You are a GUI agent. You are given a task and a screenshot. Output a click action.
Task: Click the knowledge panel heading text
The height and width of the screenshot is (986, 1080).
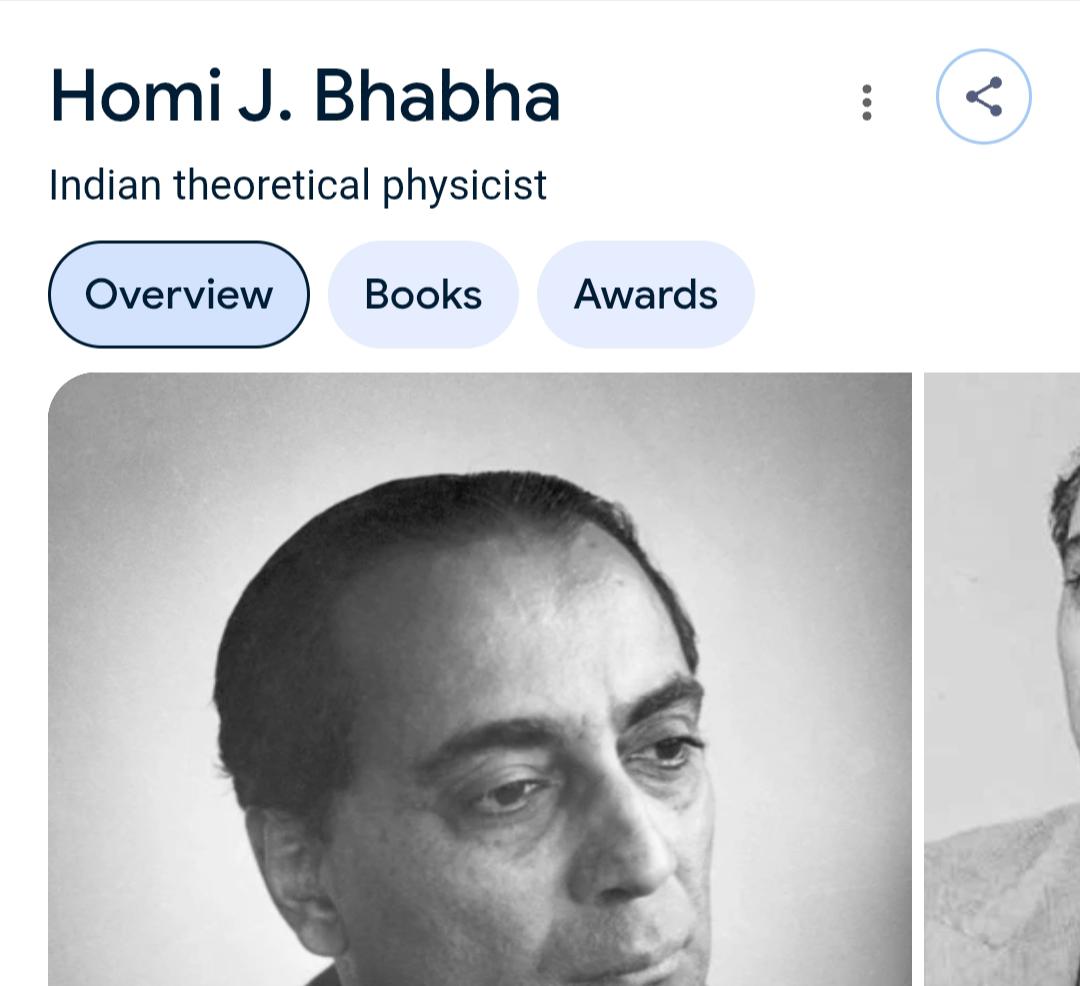[x=305, y=95]
